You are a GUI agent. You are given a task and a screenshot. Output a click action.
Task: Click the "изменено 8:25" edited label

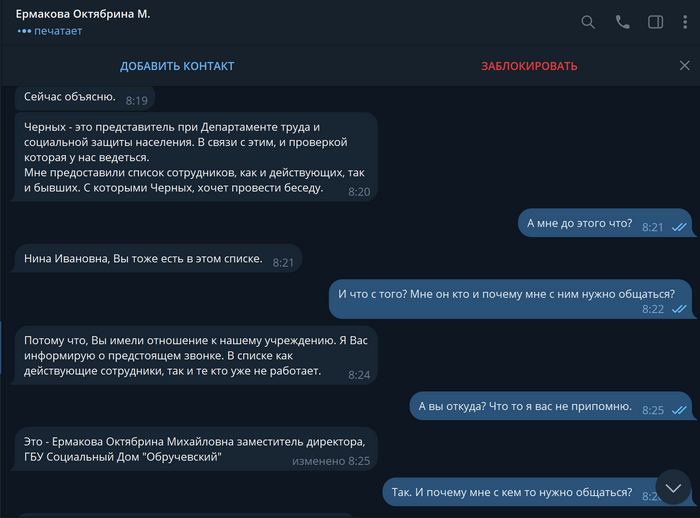[331, 461]
